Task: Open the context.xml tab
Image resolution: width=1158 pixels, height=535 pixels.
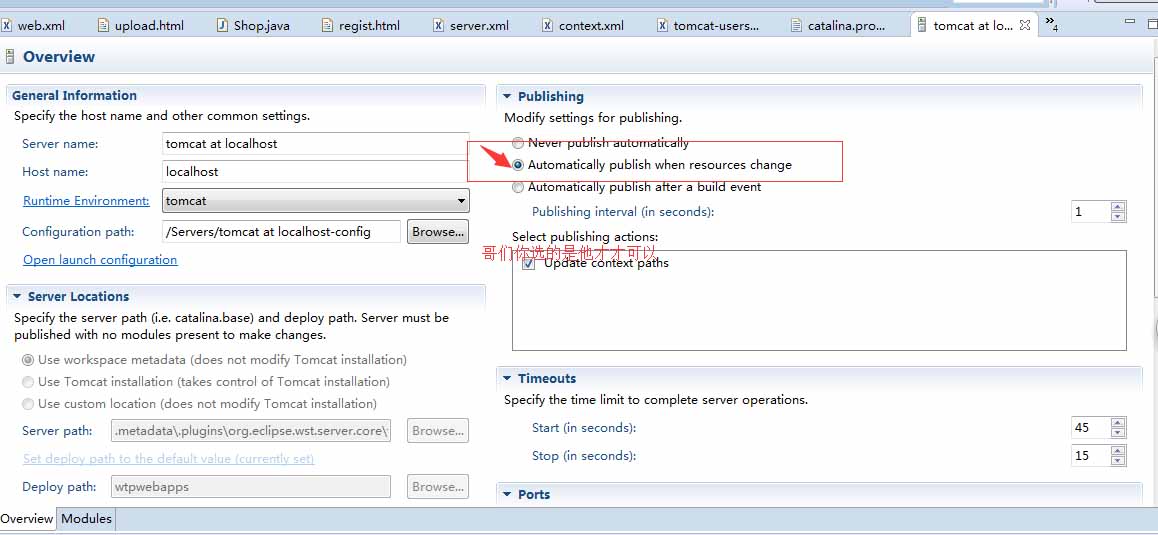Action: [583, 25]
